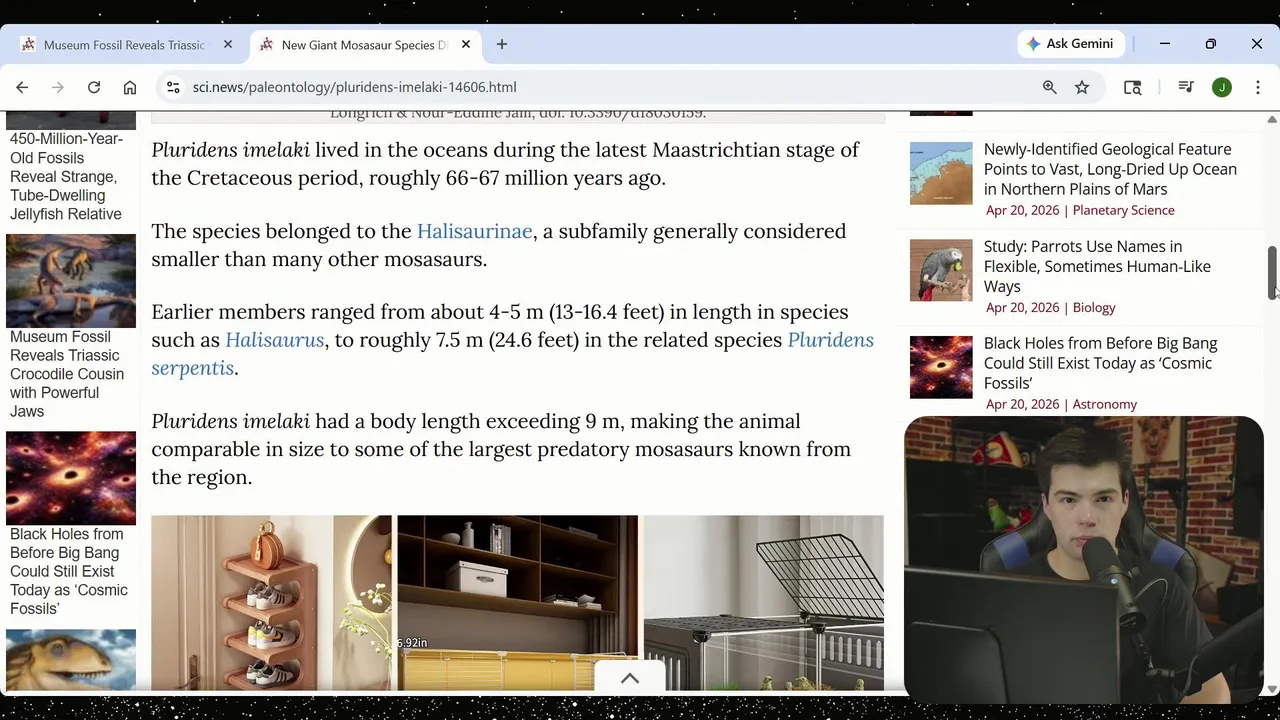1280x720 pixels.
Task: Click the wooden shelf advertisement image
Action: click(517, 603)
